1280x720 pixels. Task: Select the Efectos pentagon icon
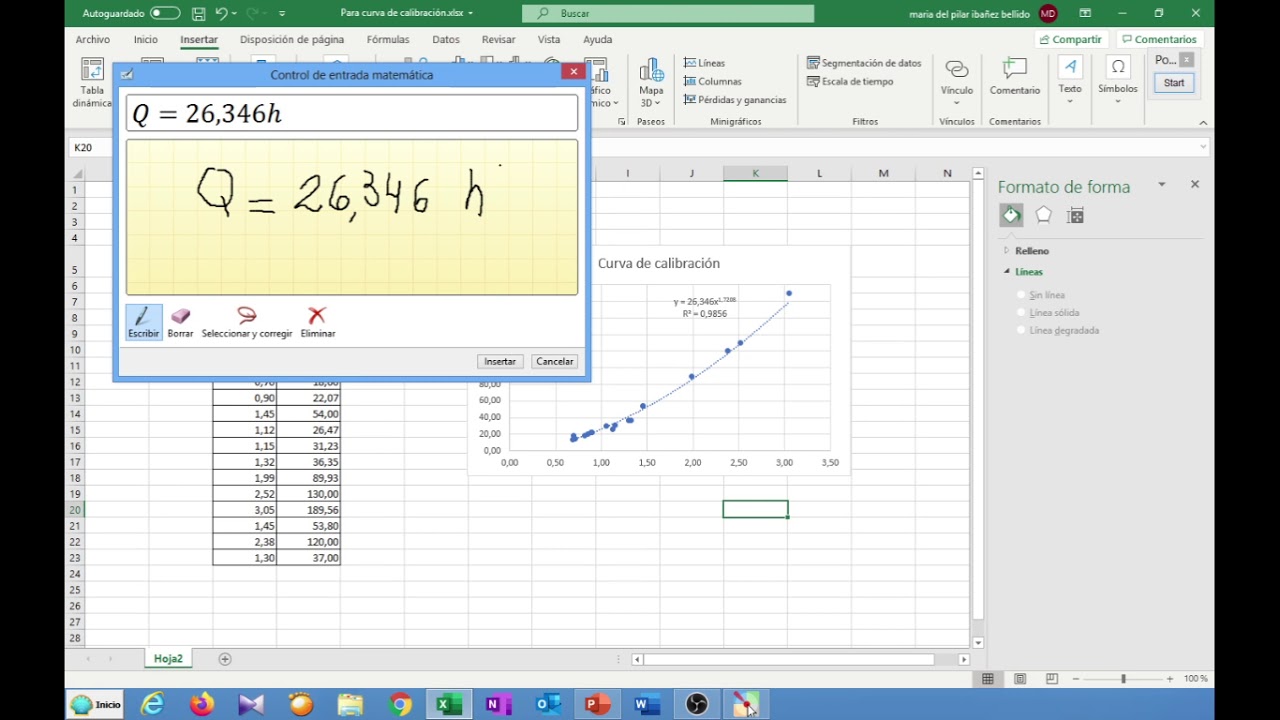pyautogui.click(x=1043, y=215)
